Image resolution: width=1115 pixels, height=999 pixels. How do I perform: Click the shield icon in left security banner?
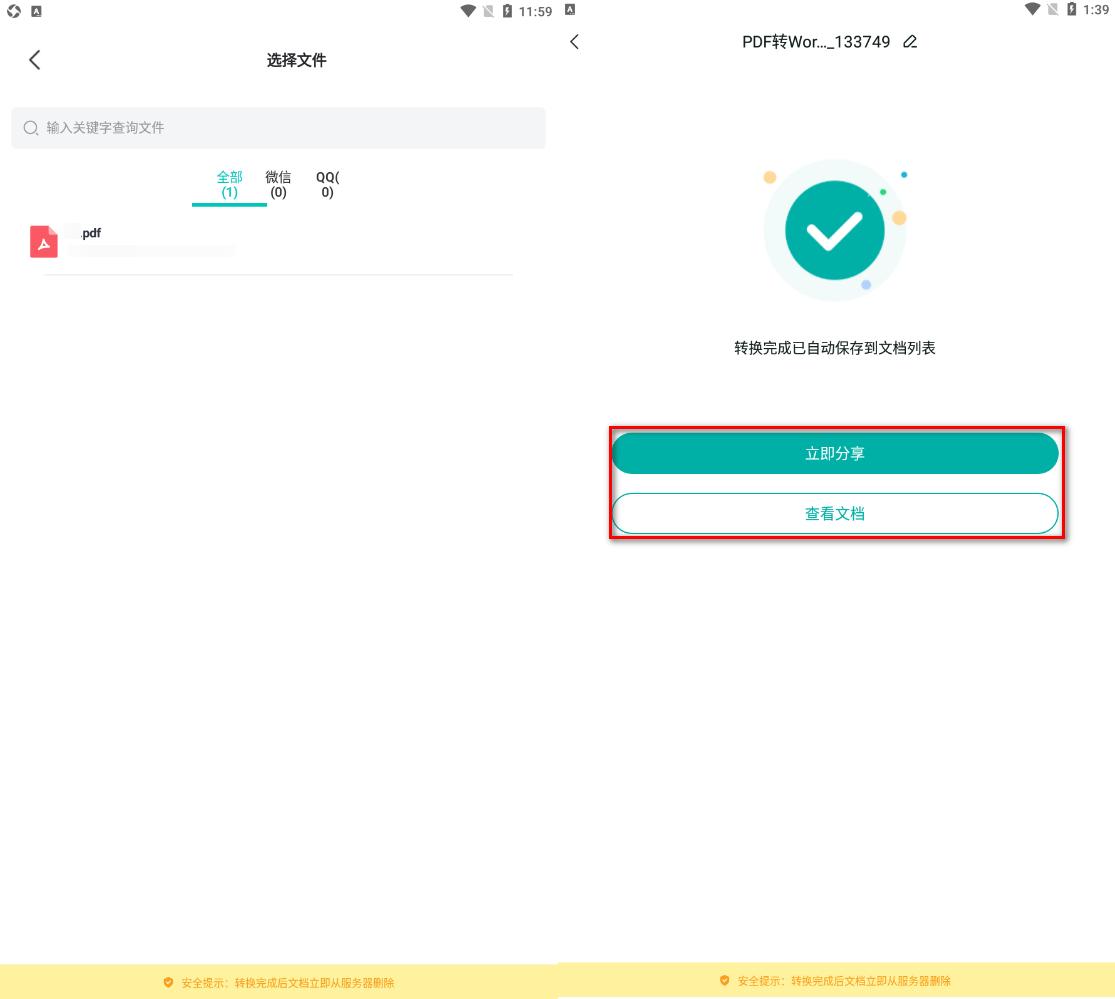[169, 983]
